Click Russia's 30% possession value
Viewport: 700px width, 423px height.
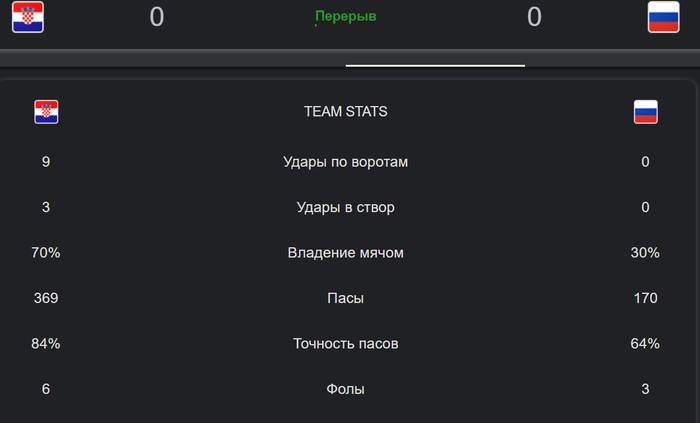[x=645, y=253]
